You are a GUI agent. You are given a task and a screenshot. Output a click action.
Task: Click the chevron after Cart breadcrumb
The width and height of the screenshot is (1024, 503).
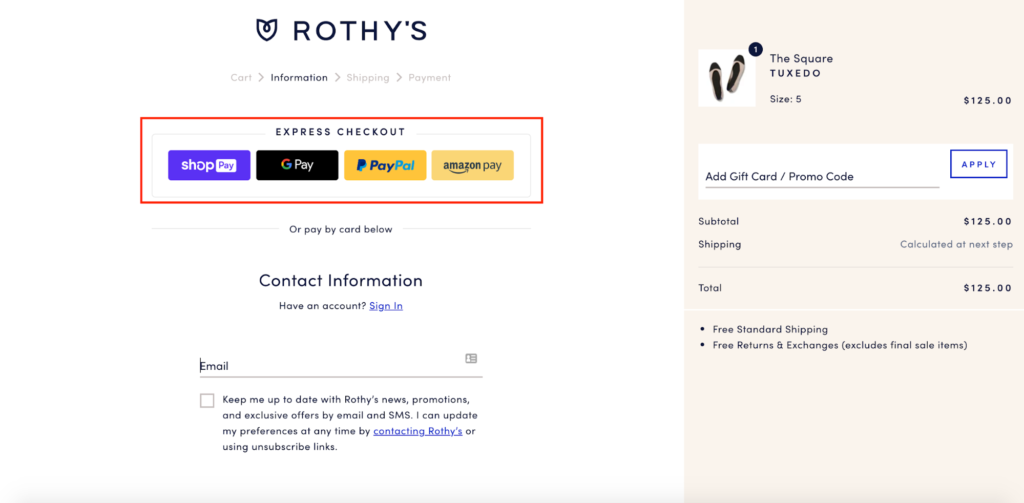[x=261, y=78]
